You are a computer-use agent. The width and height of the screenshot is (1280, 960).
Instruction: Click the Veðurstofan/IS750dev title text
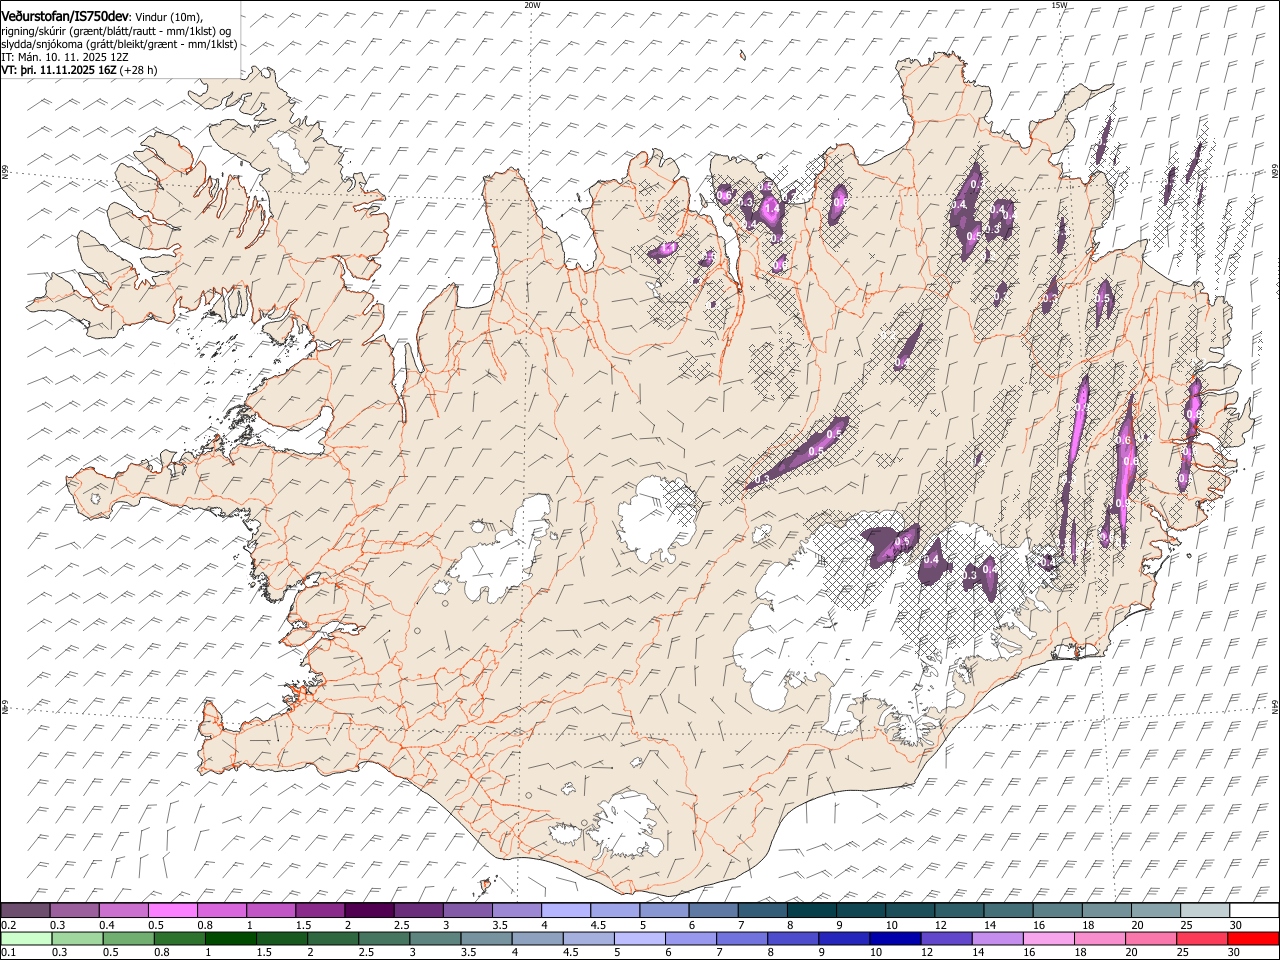pos(65,16)
